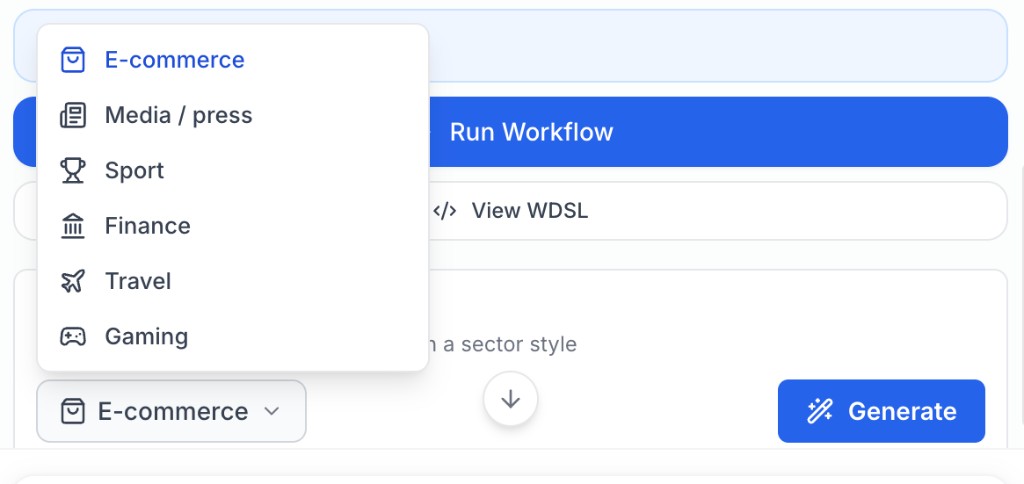Open the E-commerce sector dropdown

tap(171, 411)
